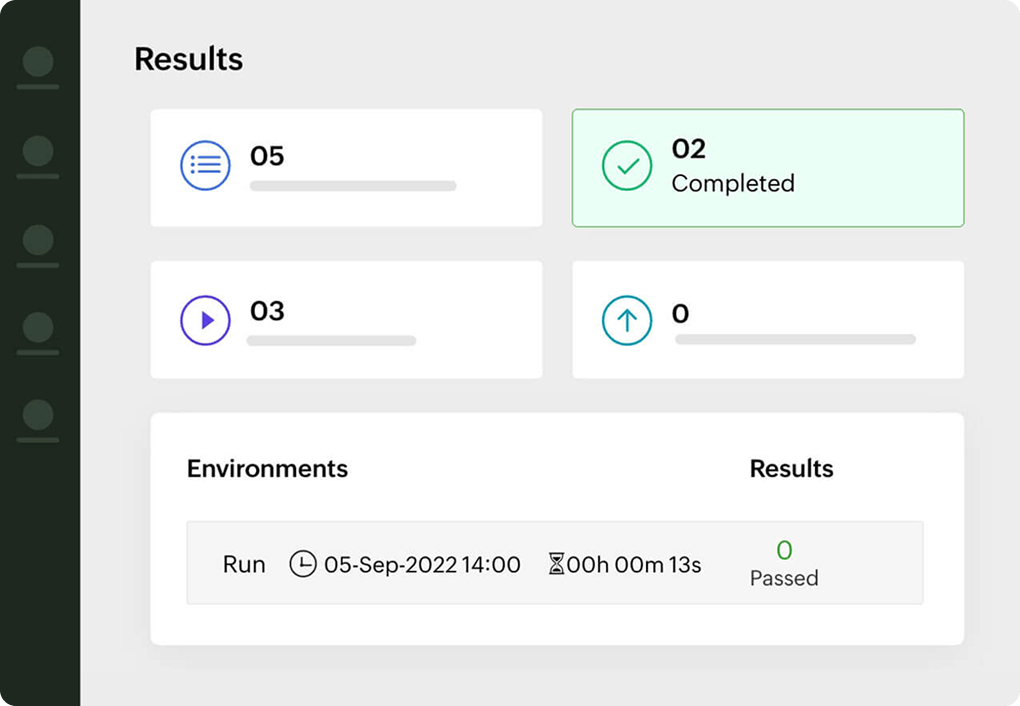Select the Environments section label
The width and height of the screenshot is (1020, 706).
coord(267,468)
